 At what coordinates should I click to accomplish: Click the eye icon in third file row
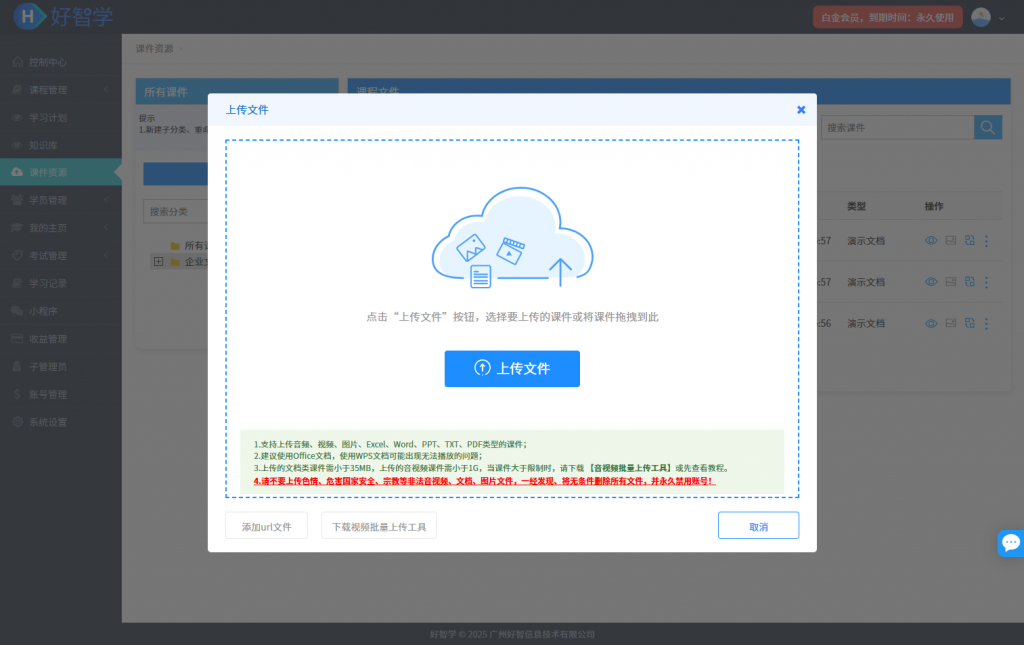[x=931, y=323]
